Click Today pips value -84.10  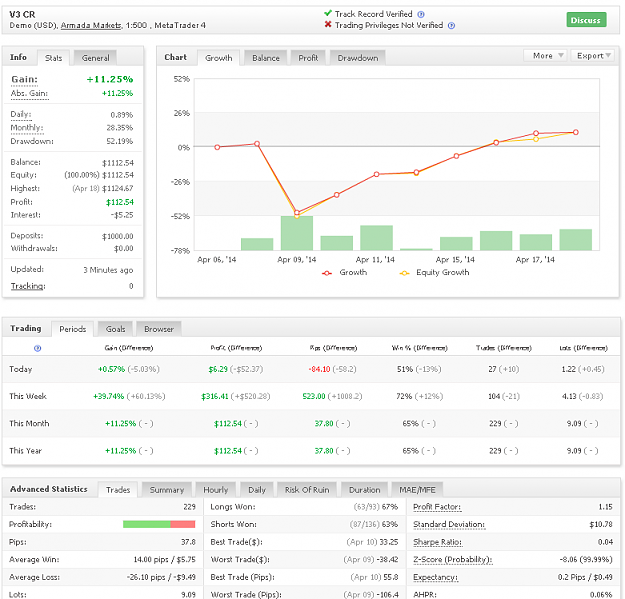319,369
